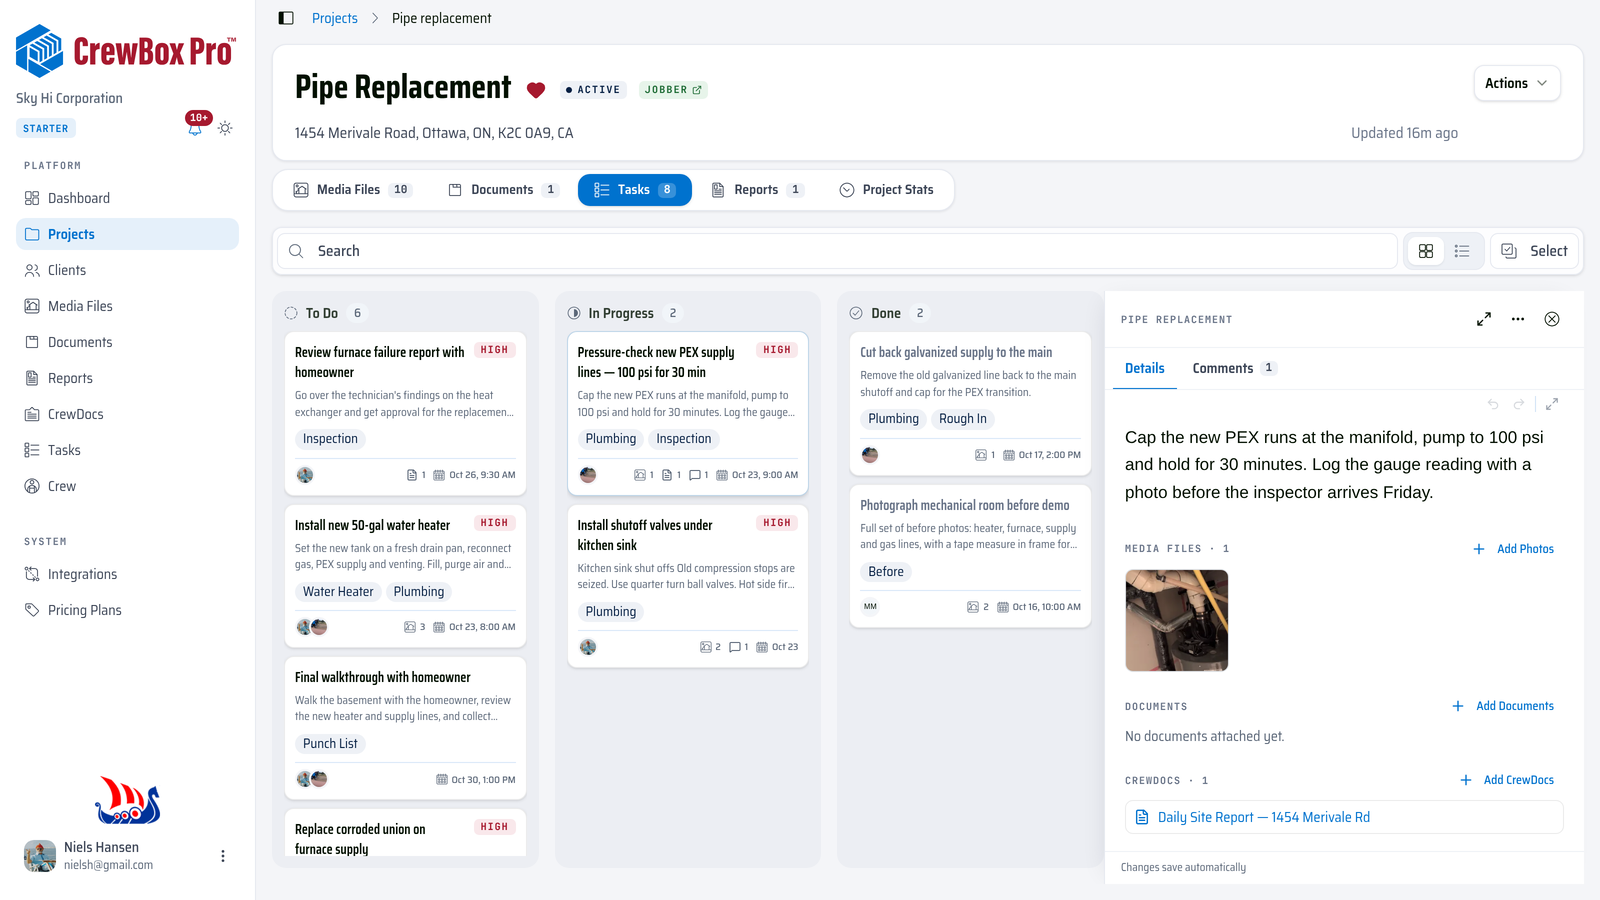Open Crew in the sidebar
The image size is (1600, 900).
[x=127, y=486]
